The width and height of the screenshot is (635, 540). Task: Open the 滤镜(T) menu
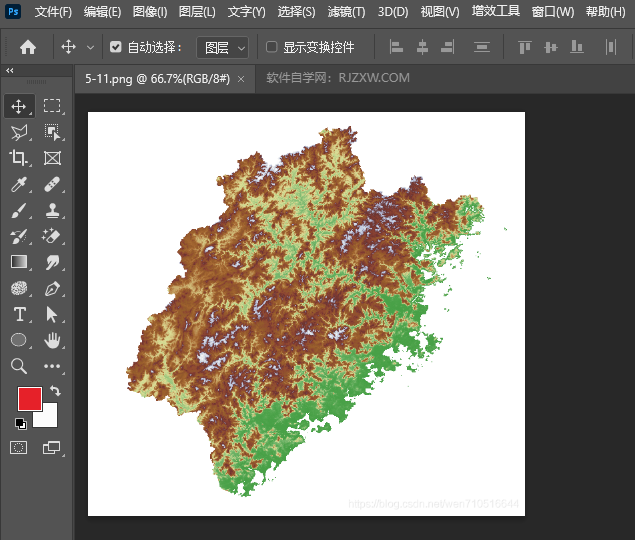pos(346,12)
